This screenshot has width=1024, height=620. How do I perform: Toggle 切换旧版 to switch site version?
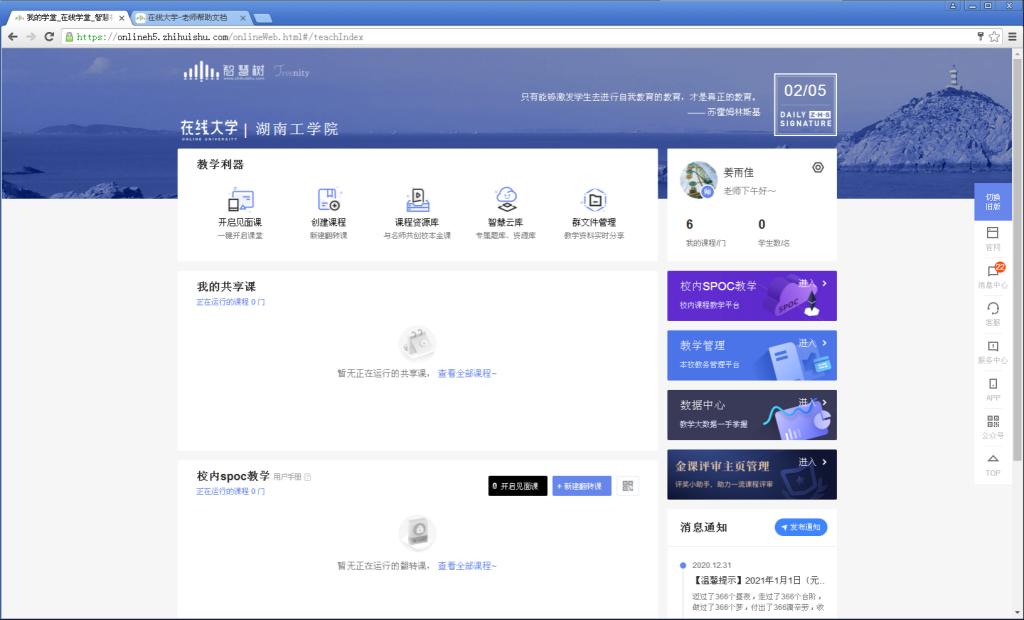coord(992,202)
